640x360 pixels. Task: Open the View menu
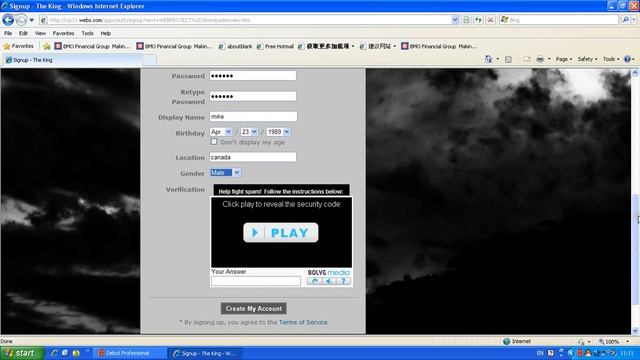(40, 33)
